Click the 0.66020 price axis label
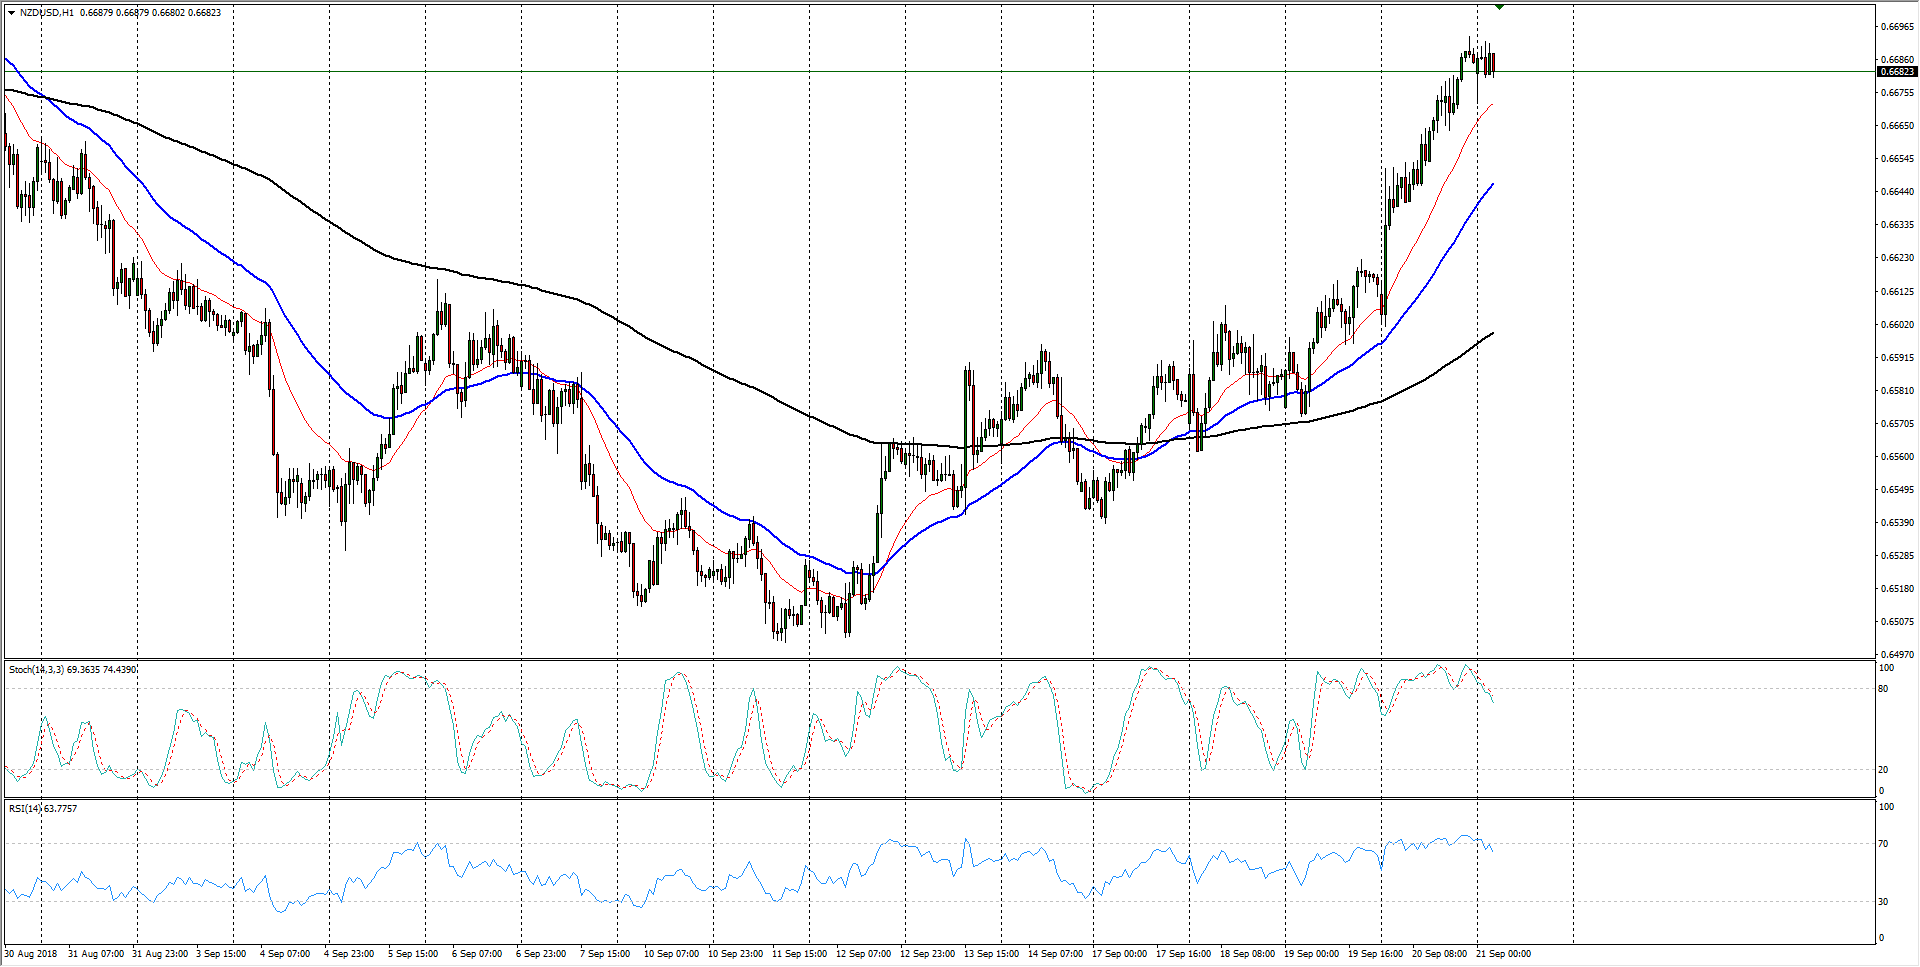The width and height of the screenshot is (1920, 967). 1897,325
